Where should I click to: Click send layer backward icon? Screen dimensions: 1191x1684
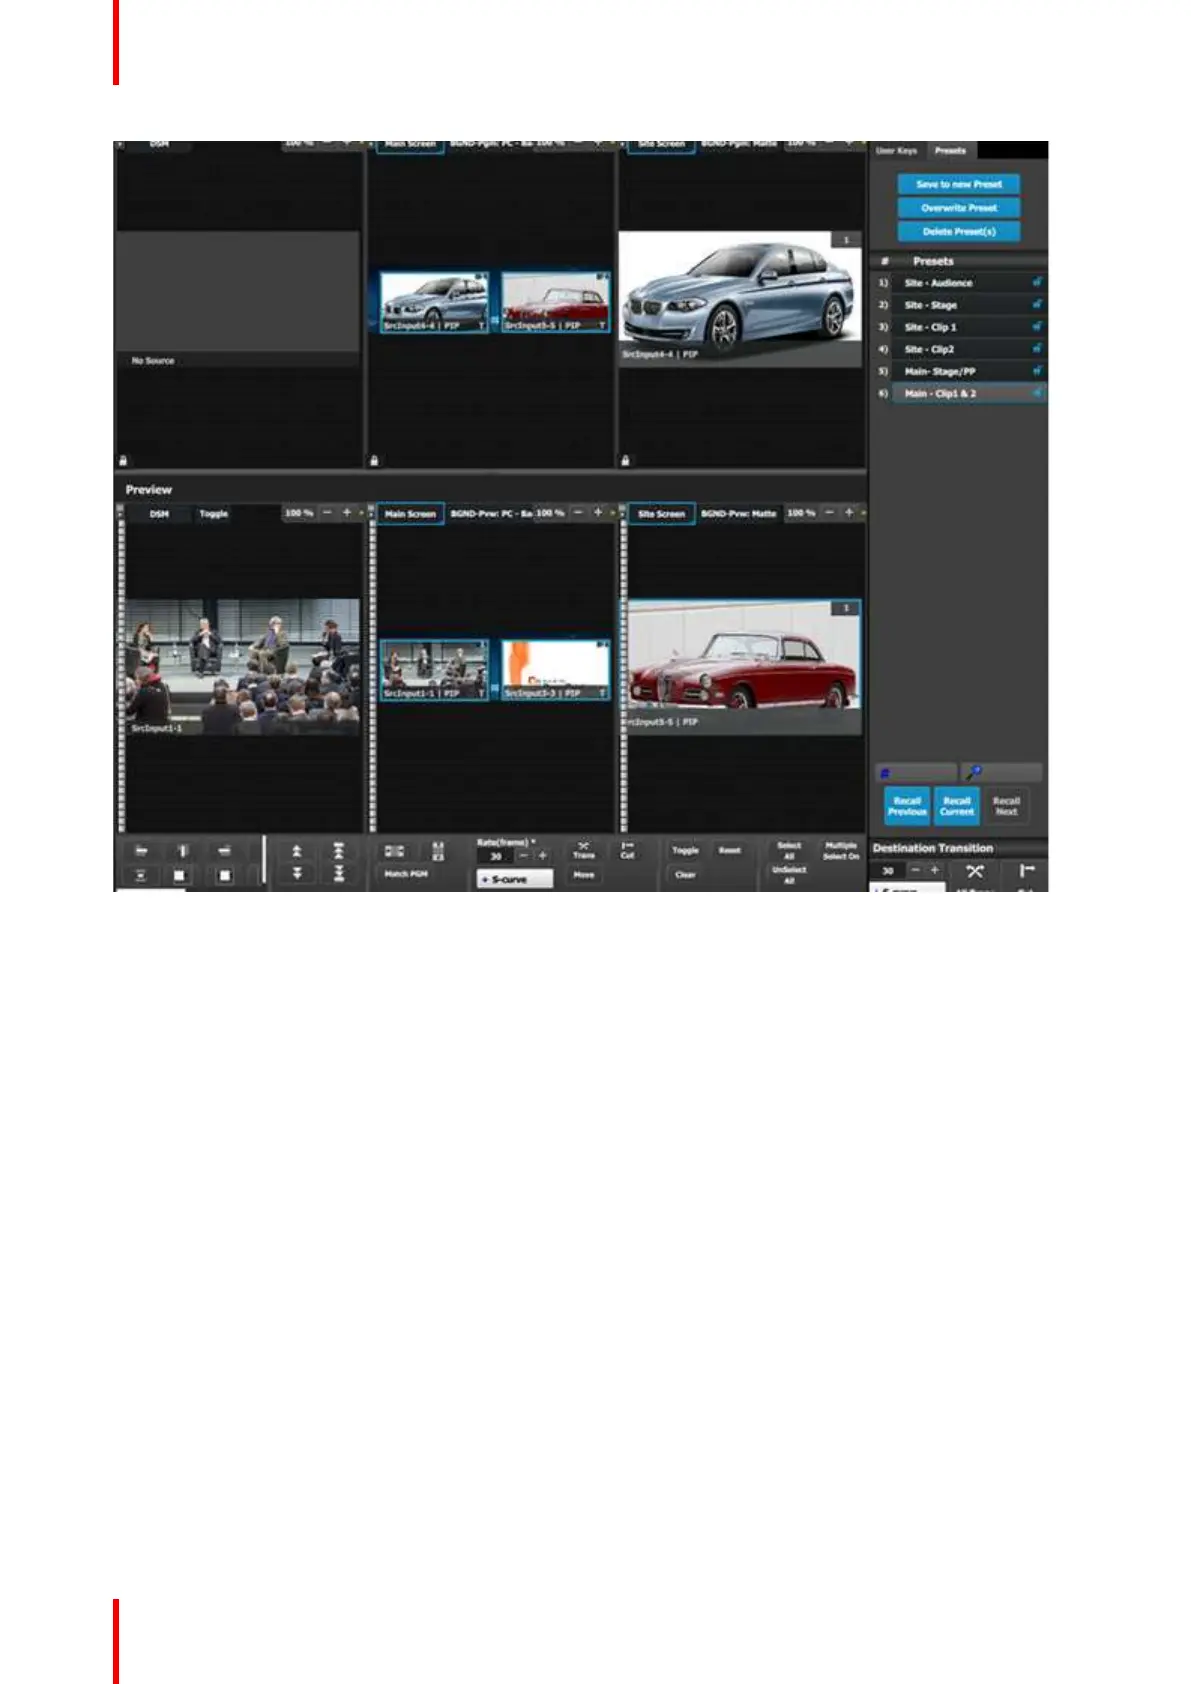(x=296, y=874)
